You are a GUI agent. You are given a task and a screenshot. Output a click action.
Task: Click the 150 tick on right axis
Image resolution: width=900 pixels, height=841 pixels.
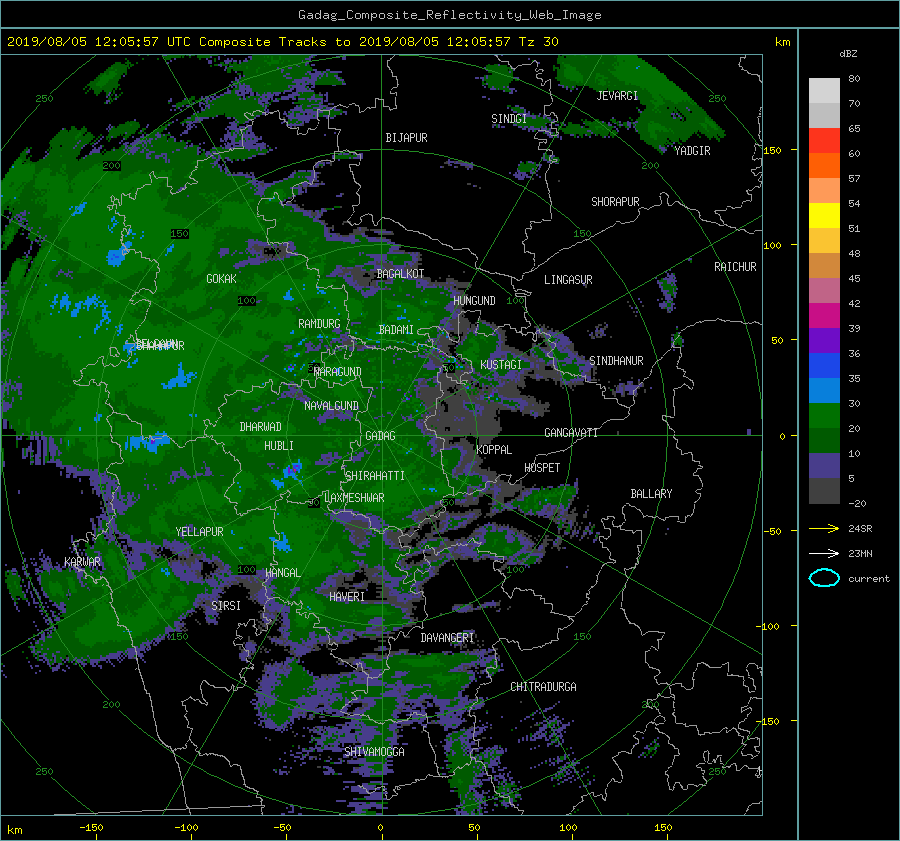(x=772, y=150)
